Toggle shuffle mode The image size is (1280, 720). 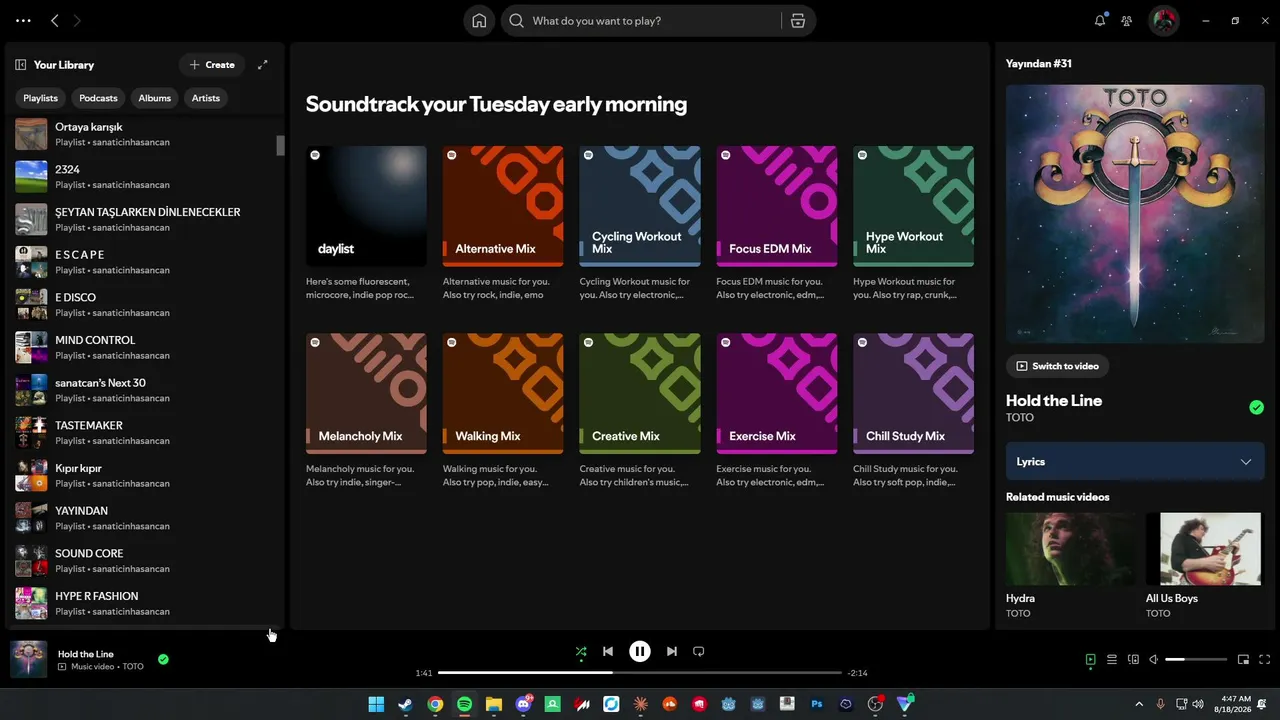point(581,652)
